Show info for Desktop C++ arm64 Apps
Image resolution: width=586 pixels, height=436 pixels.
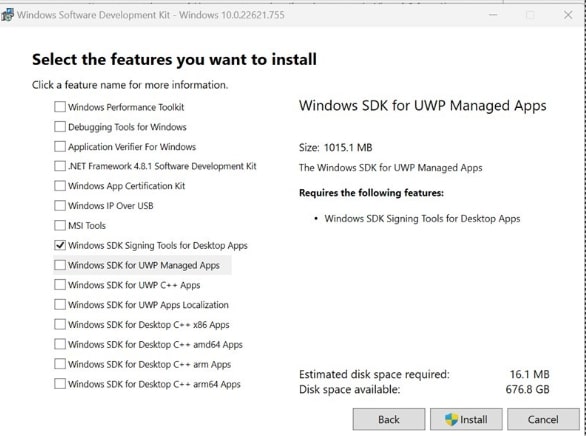point(154,384)
